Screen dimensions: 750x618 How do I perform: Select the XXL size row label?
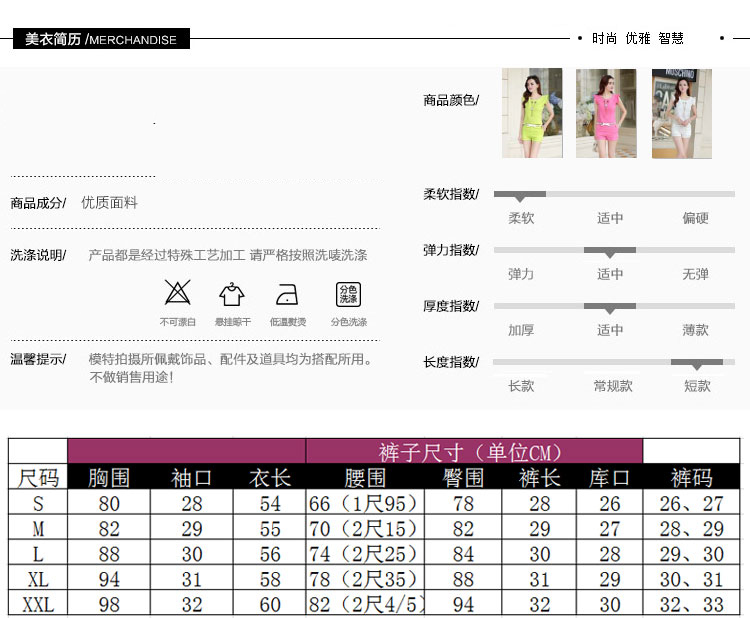click(38, 603)
